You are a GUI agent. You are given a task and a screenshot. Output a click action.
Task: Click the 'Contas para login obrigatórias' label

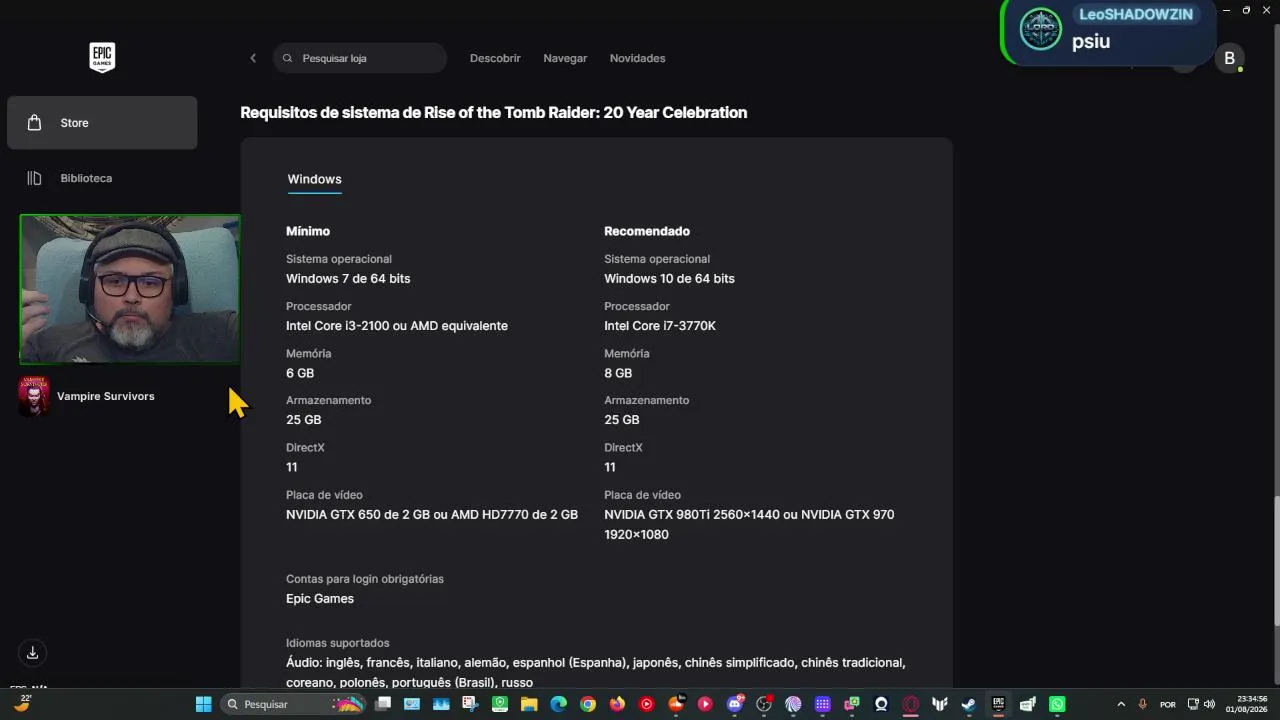pos(365,579)
